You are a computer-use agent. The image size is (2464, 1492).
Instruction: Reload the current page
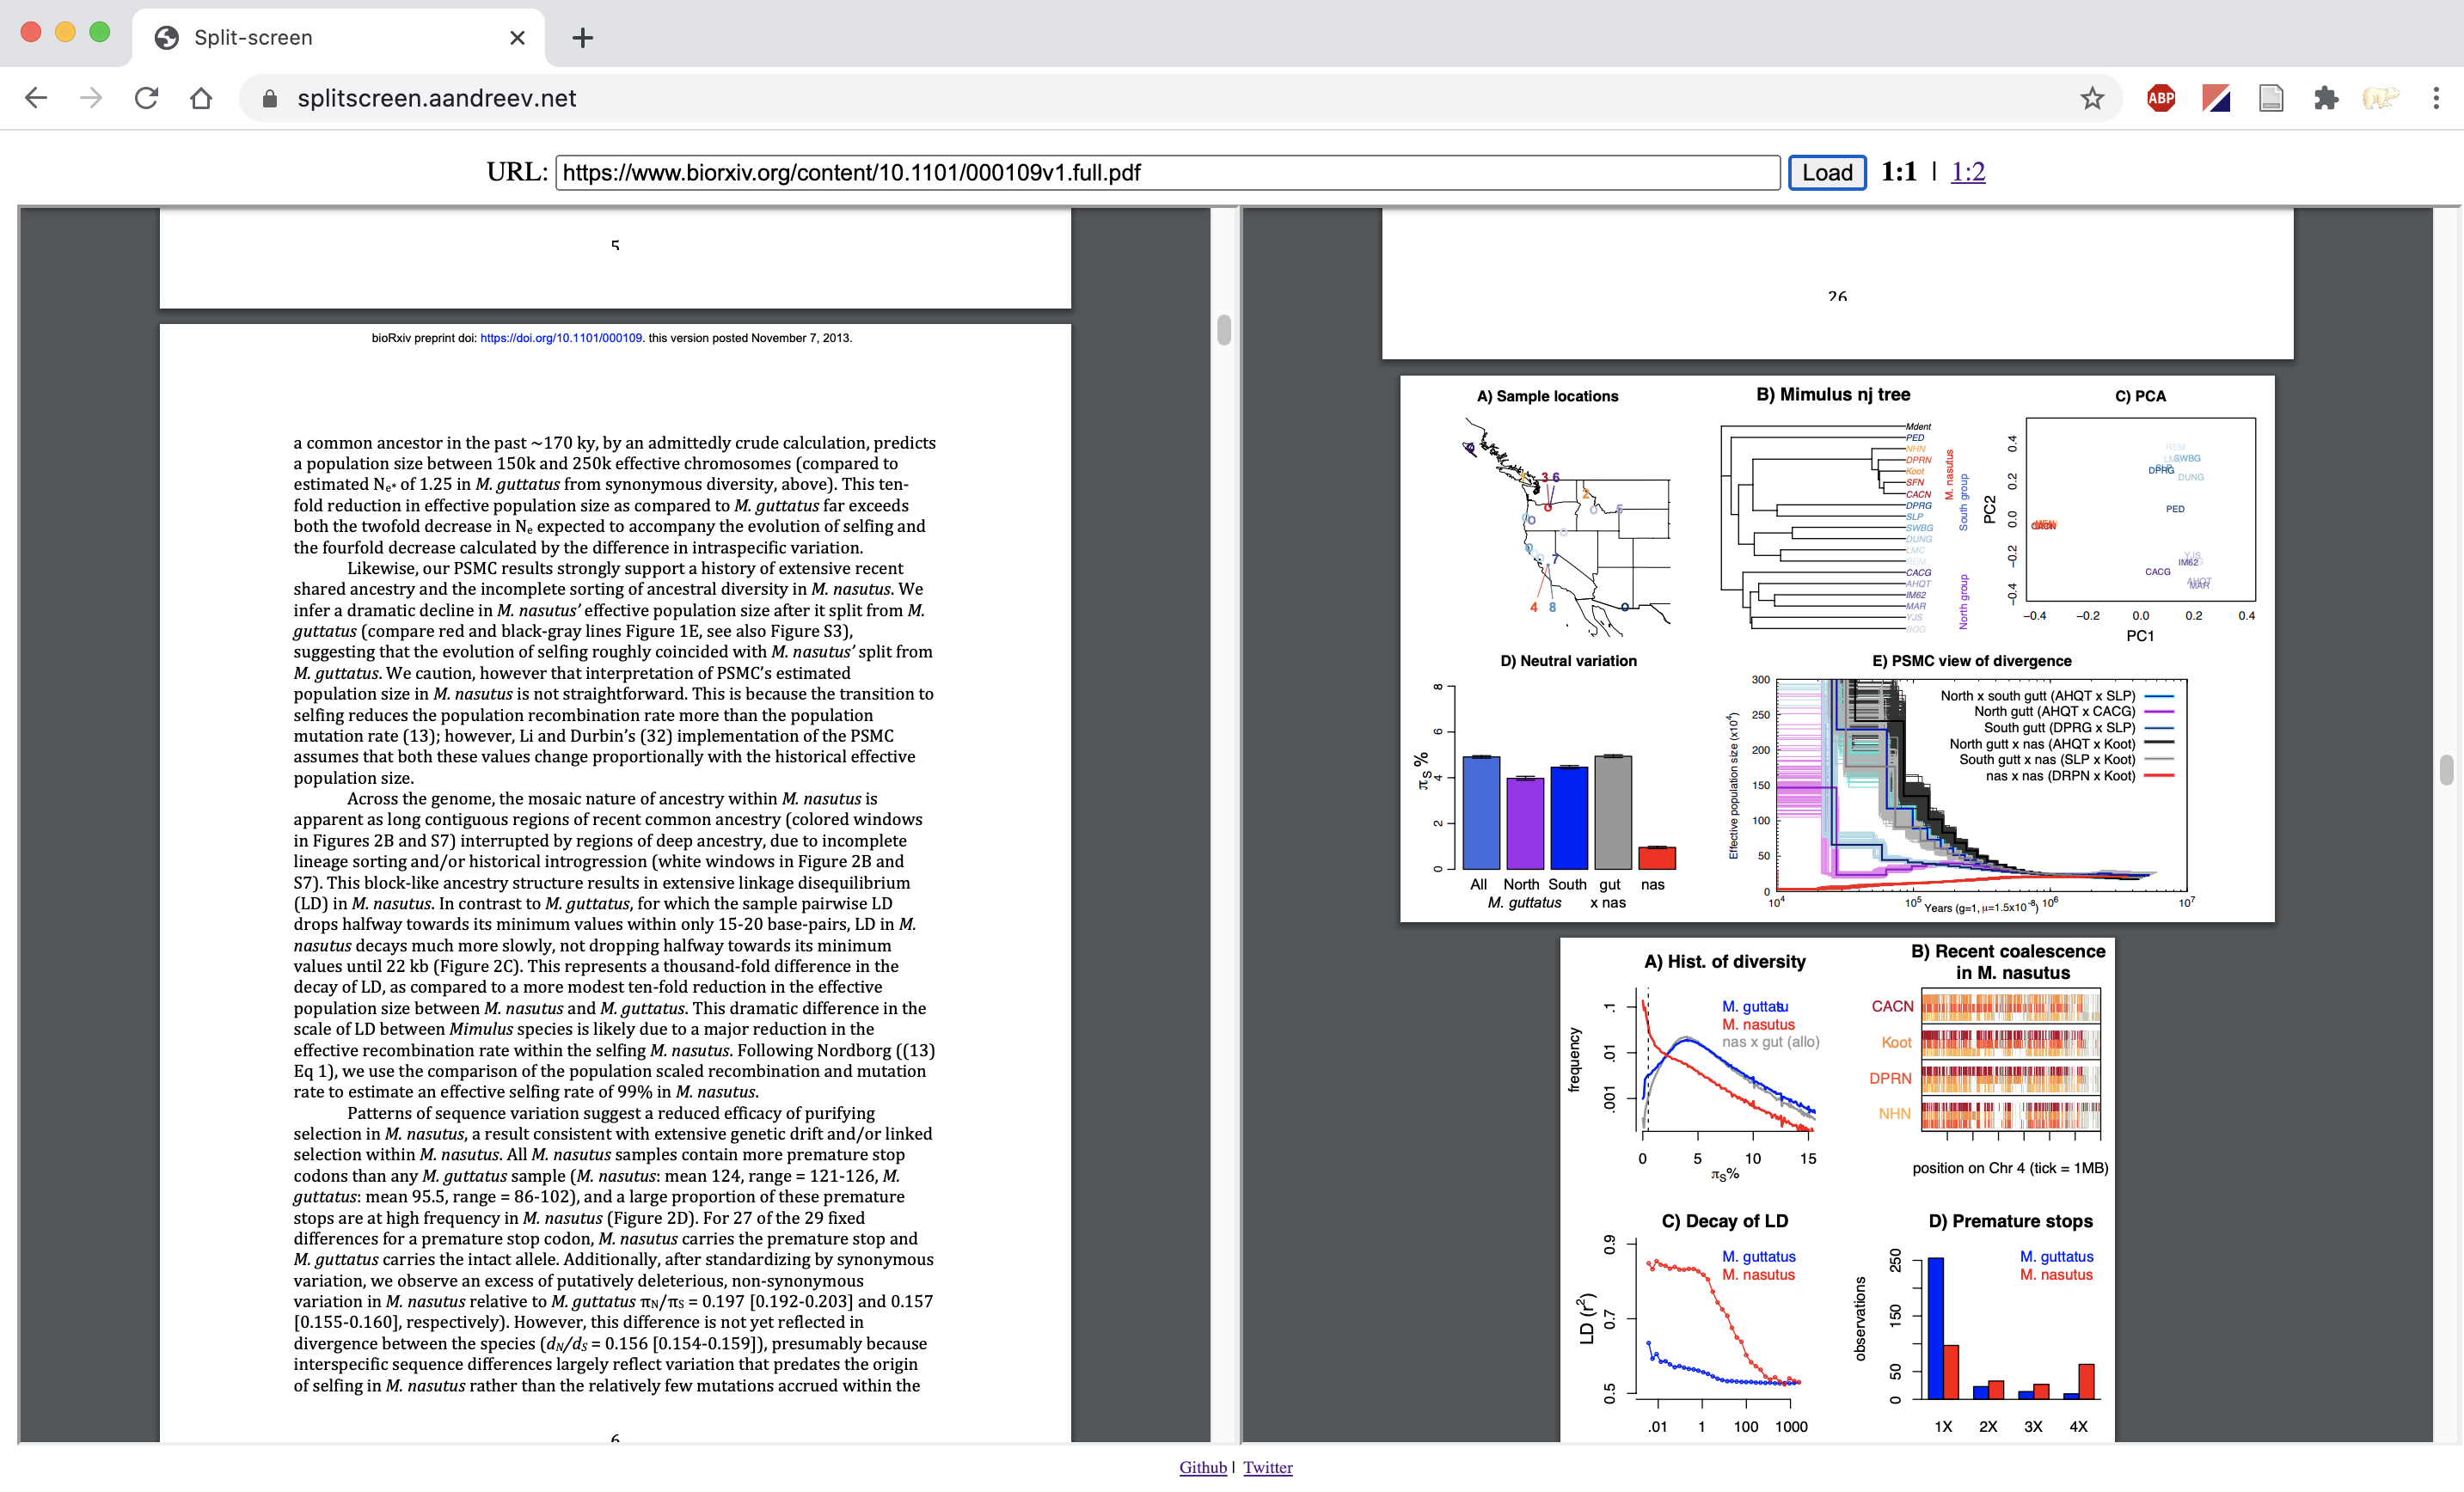point(146,98)
